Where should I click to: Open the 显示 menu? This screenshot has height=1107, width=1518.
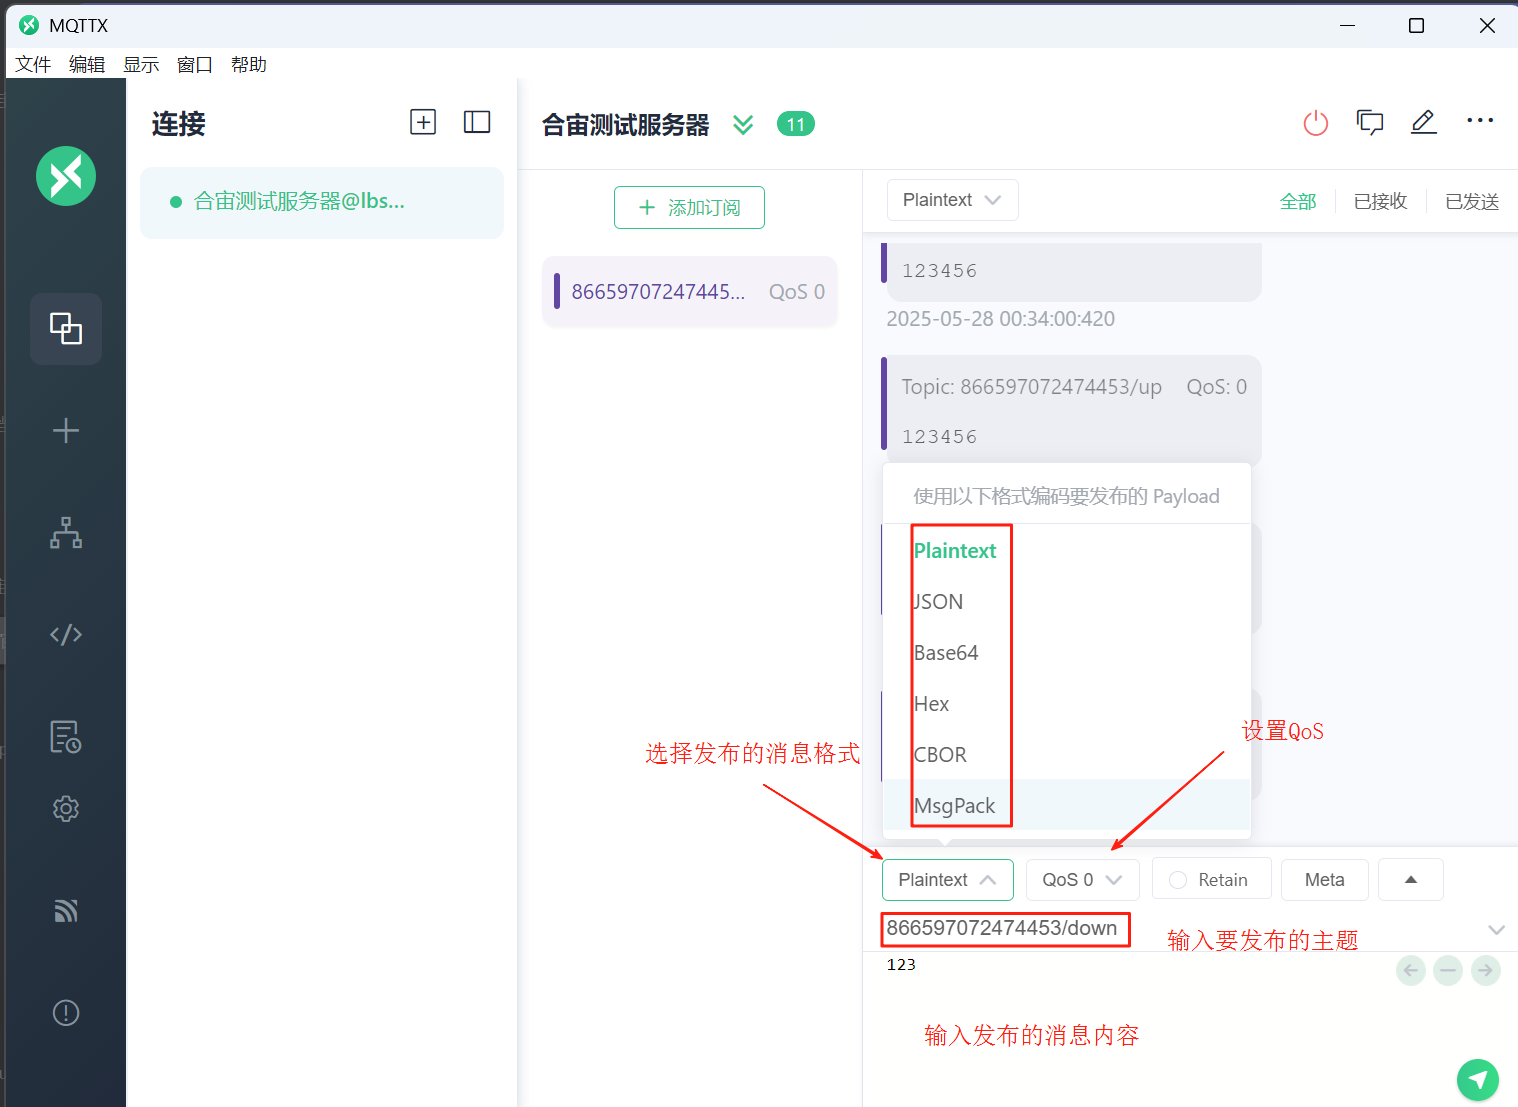tap(141, 64)
